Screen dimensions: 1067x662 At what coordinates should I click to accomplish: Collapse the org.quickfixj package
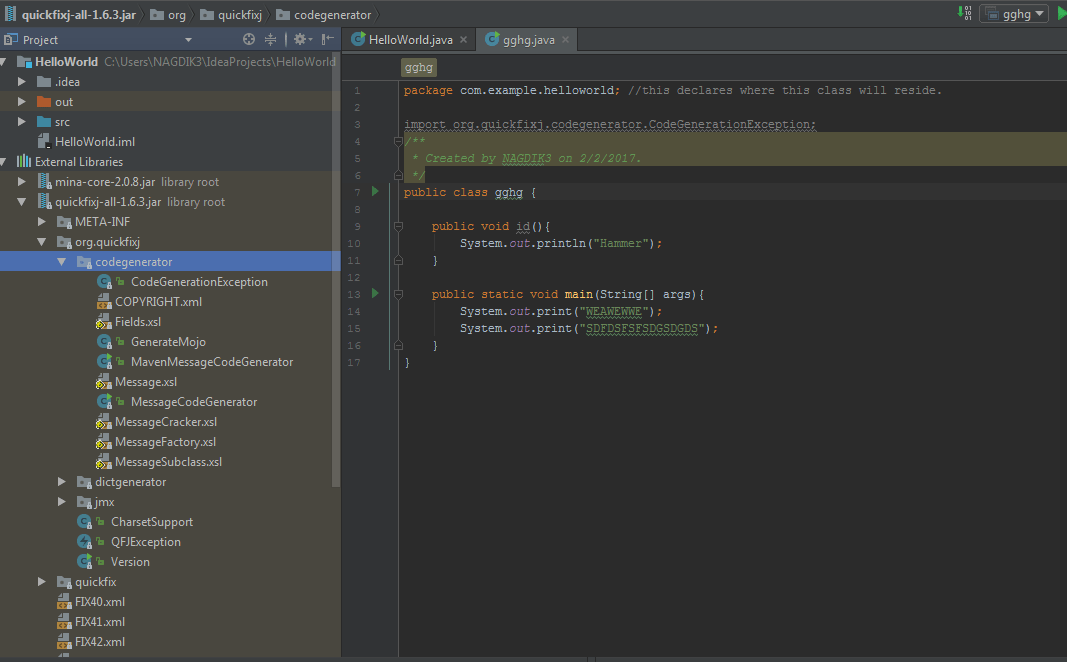42,242
